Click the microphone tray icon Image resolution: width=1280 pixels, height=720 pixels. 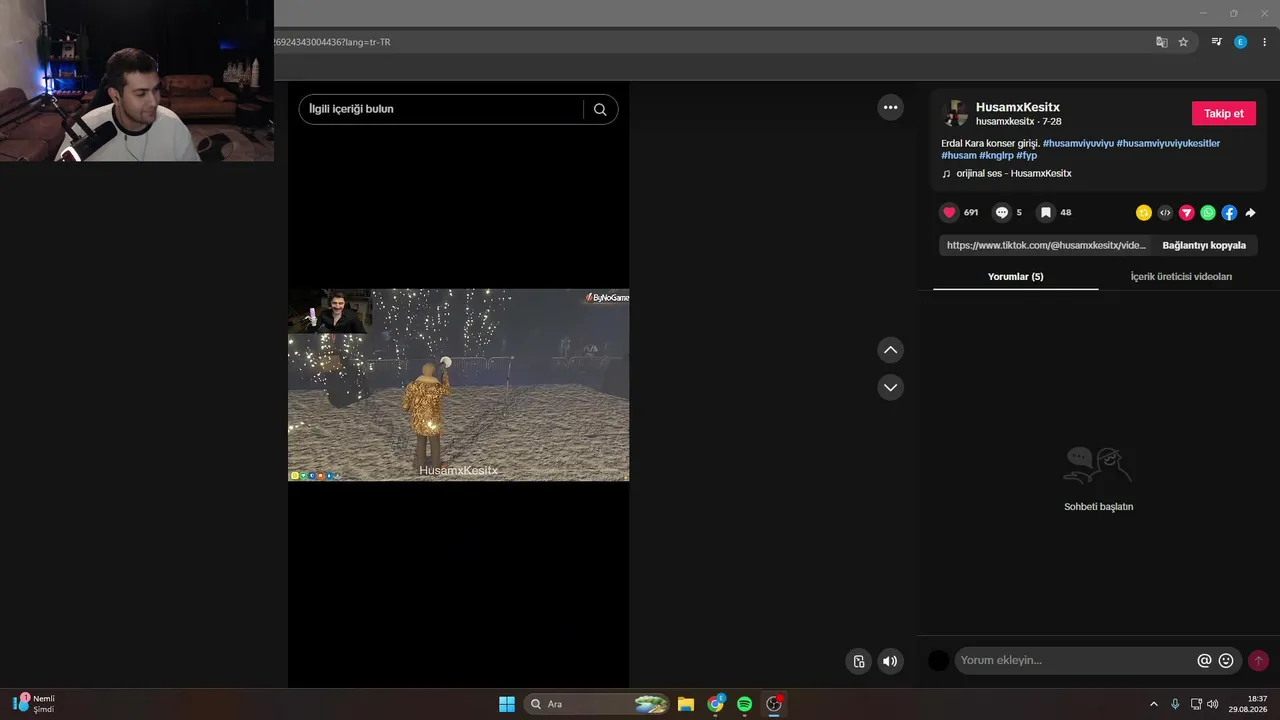tap(1175, 704)
